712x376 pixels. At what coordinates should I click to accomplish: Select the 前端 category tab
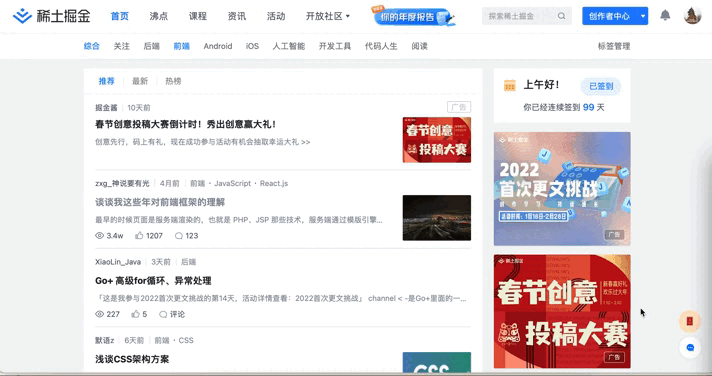[181, 46]
